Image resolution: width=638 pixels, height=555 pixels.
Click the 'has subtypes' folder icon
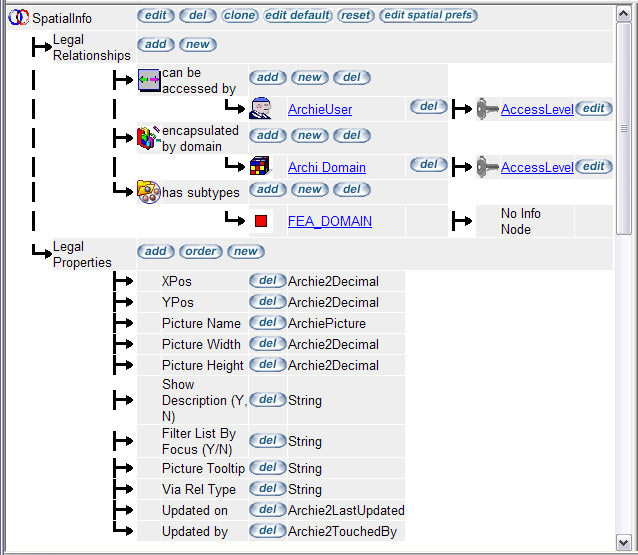(x=149, y=192)
